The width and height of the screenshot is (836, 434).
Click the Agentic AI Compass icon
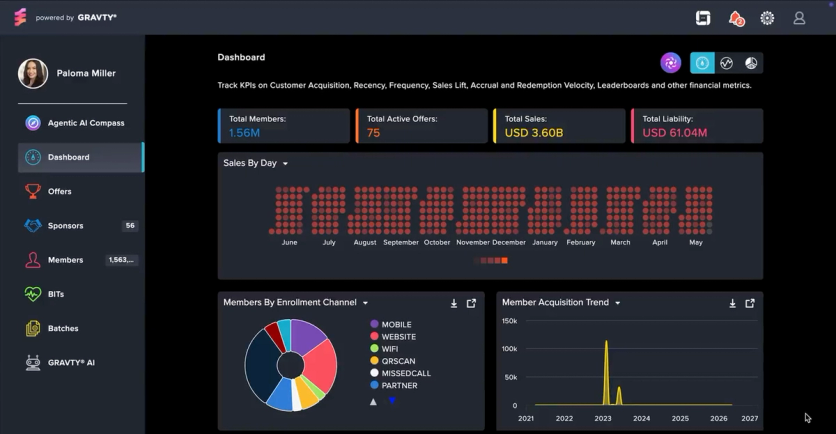33,123
